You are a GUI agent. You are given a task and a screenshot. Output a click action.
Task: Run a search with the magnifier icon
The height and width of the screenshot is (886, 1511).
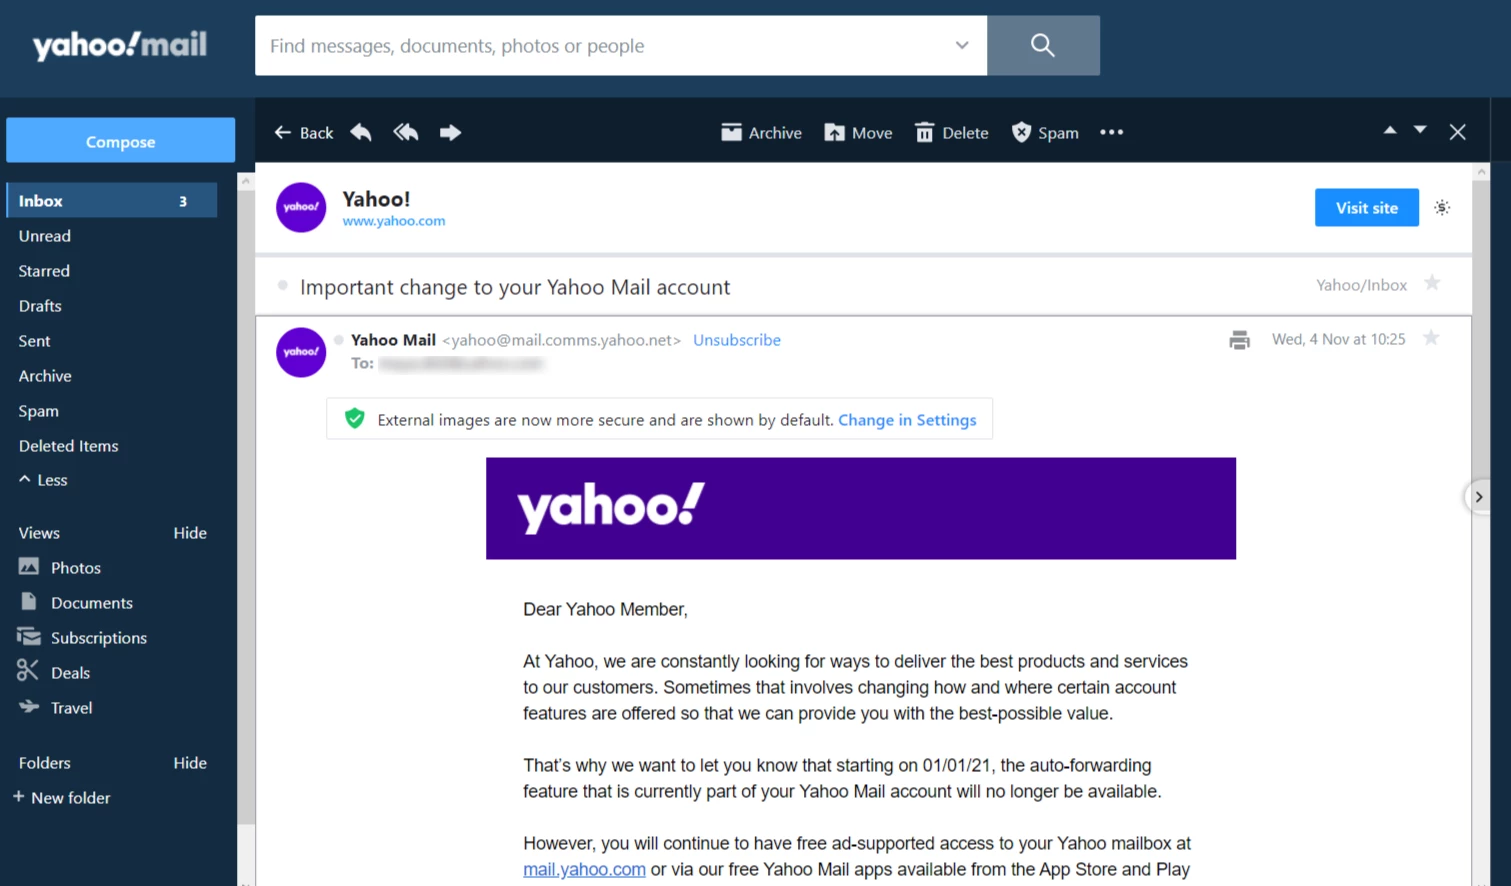click(x=1043, y=45)
